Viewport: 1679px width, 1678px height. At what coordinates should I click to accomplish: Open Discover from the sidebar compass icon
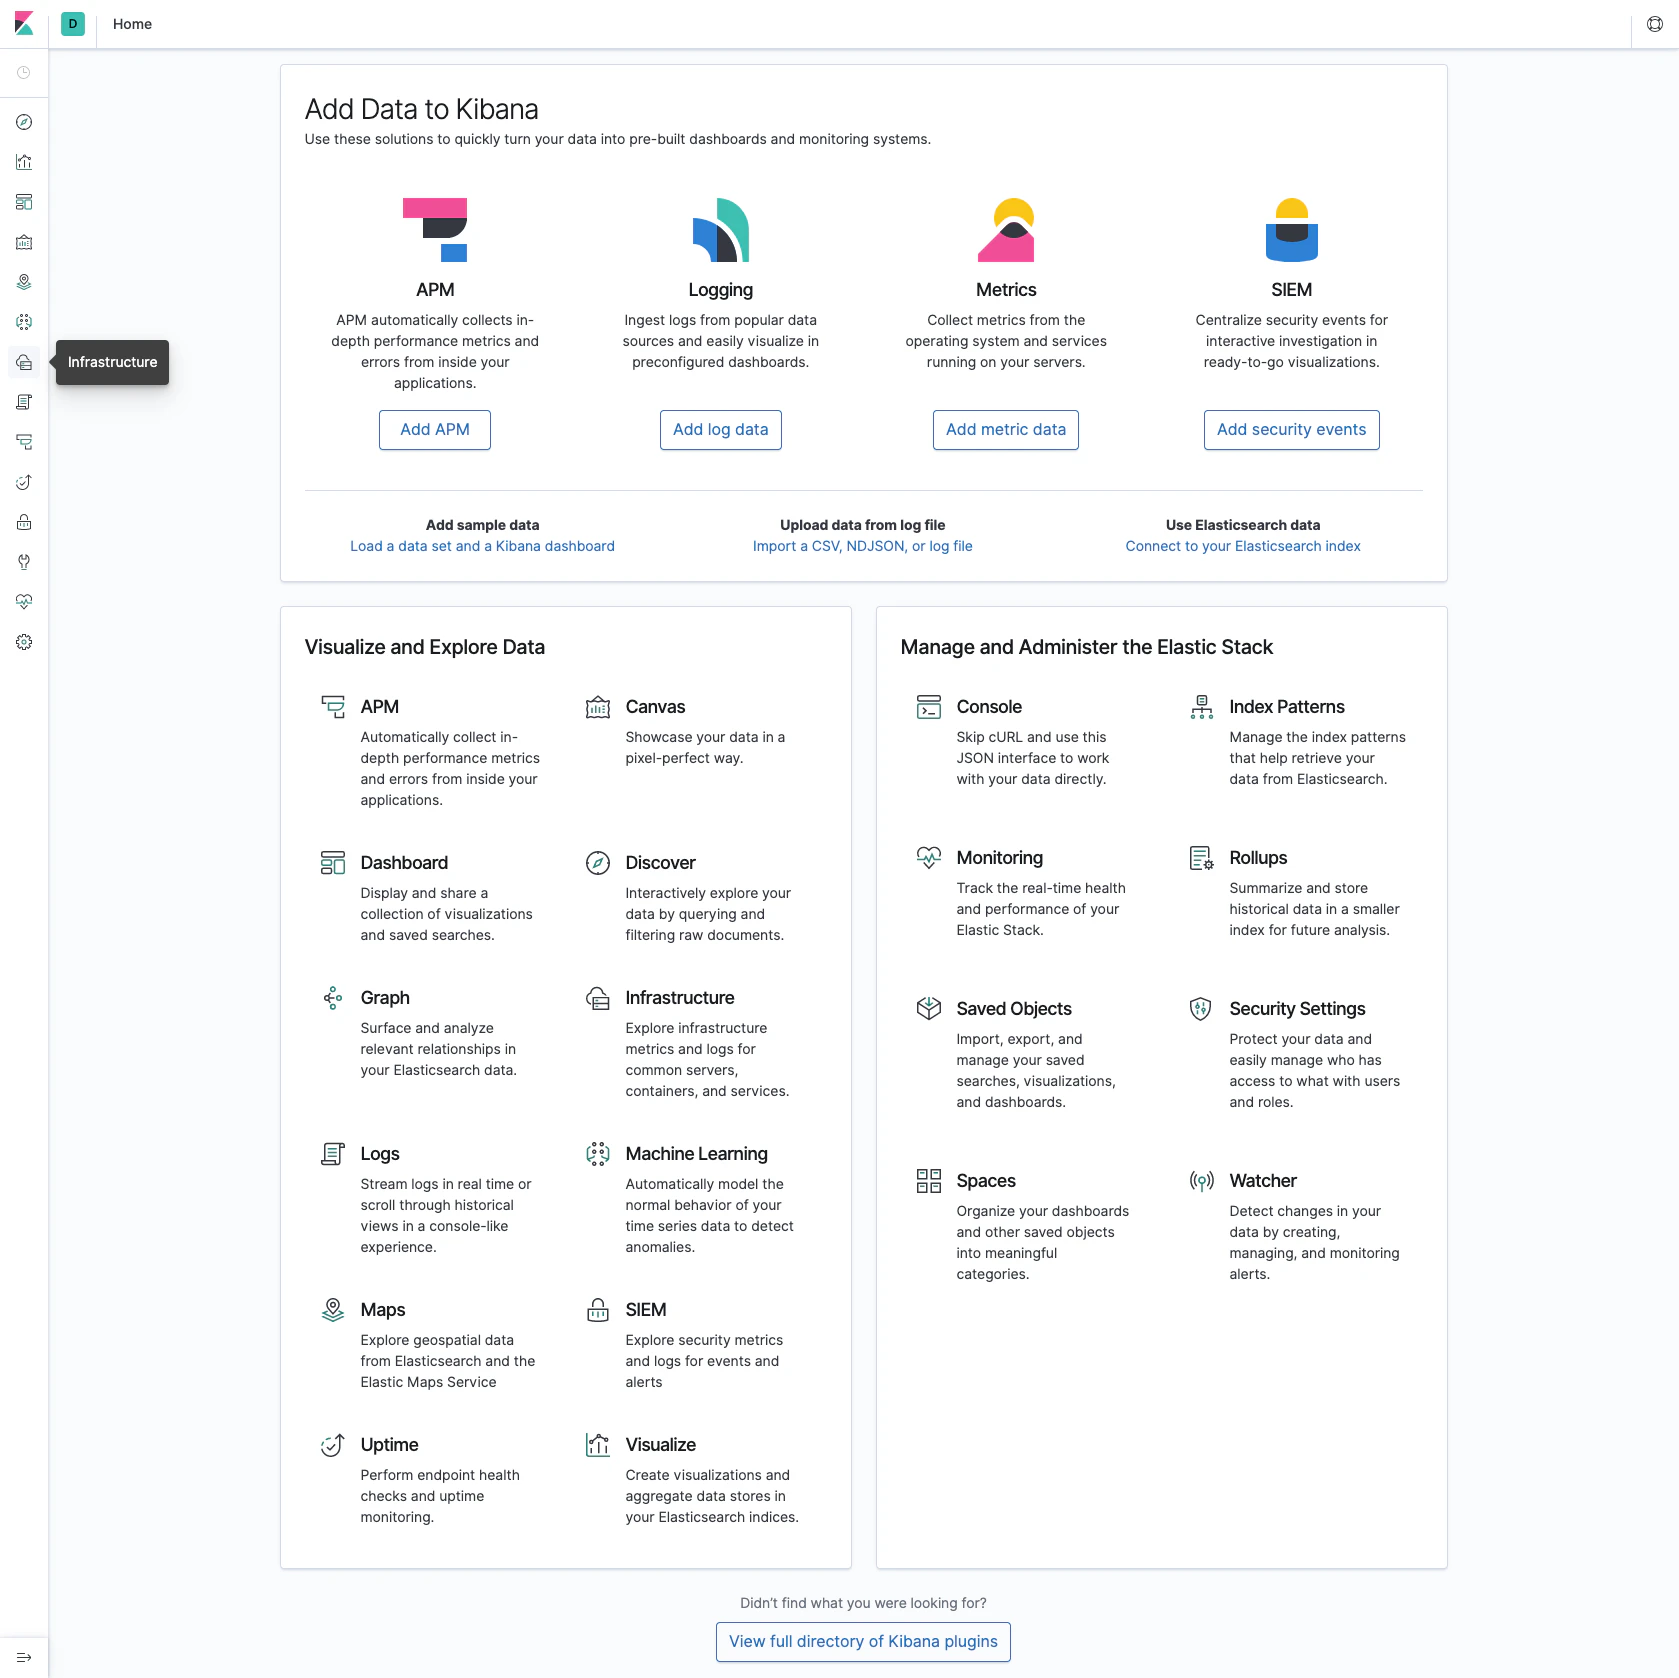24,122
